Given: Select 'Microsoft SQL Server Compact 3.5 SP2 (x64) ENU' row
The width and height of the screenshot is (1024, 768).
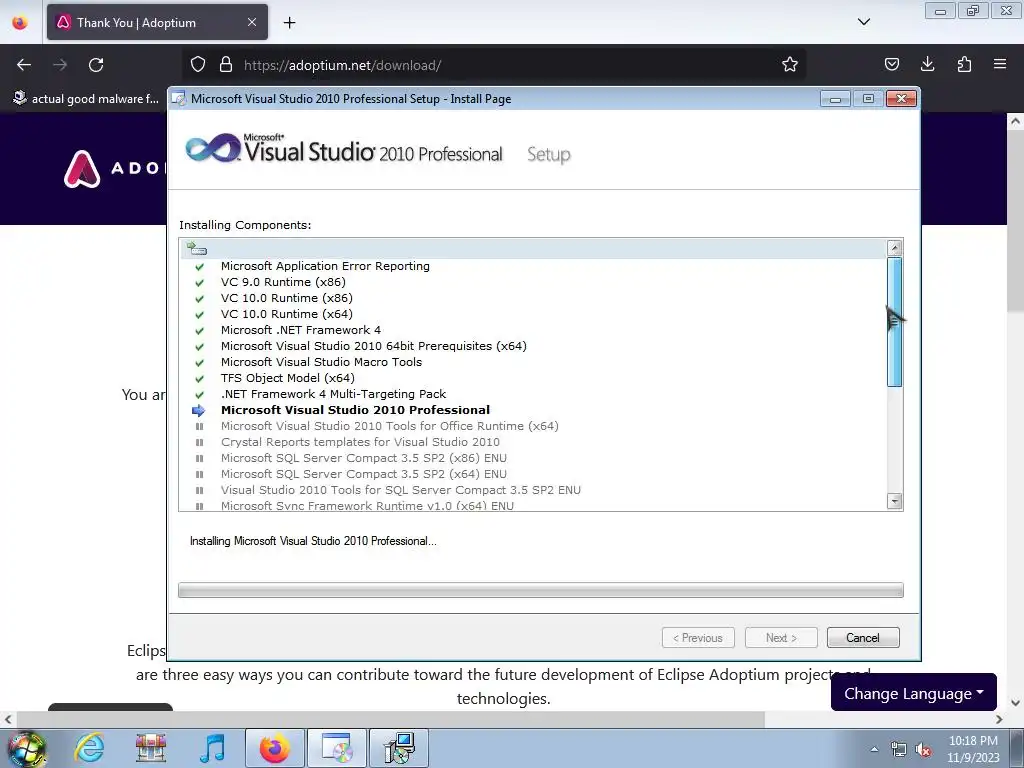Looking at the screenshot, I should pyautogui.click(x=364, y=474).
